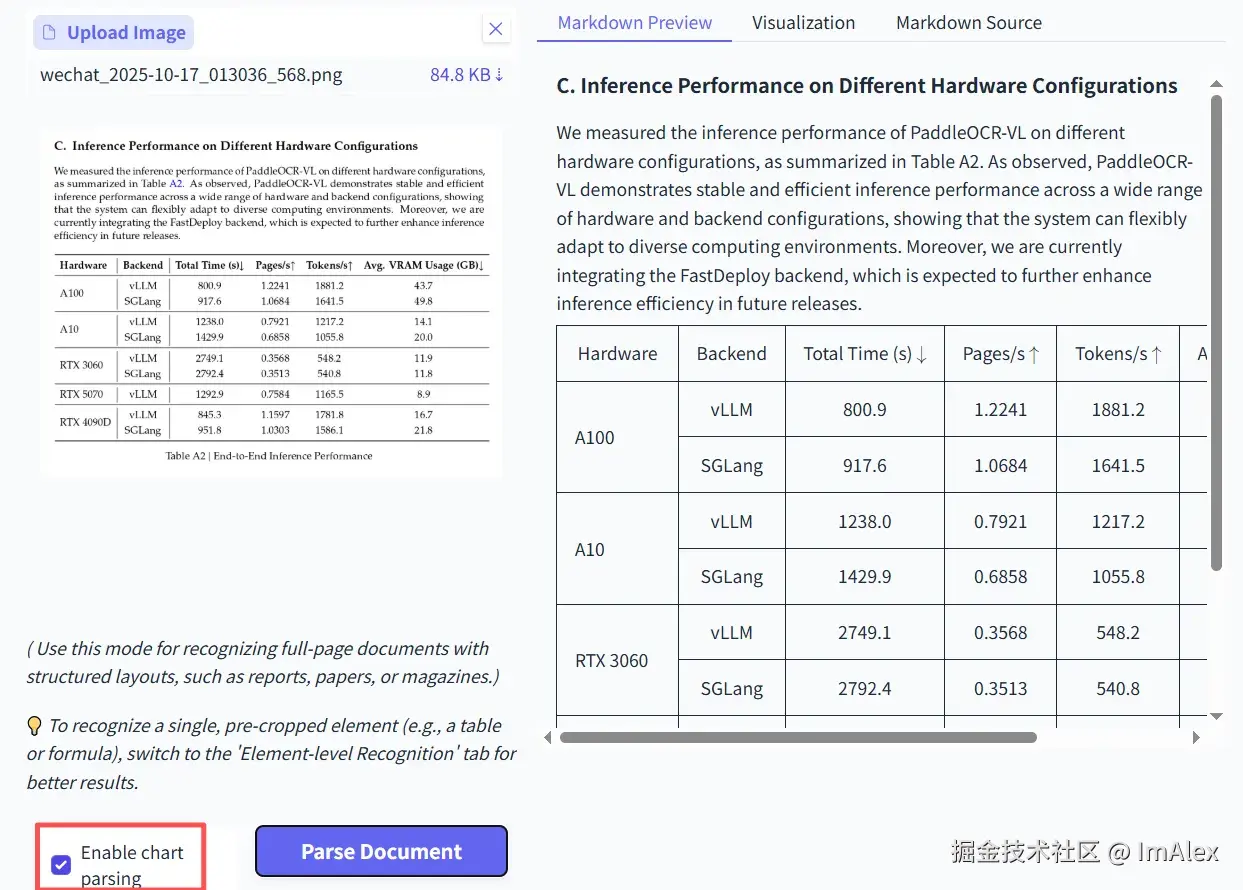Screen dimensions: 1243x890
Task: Click the Total Time (s) column header
Action: [865, 354]
